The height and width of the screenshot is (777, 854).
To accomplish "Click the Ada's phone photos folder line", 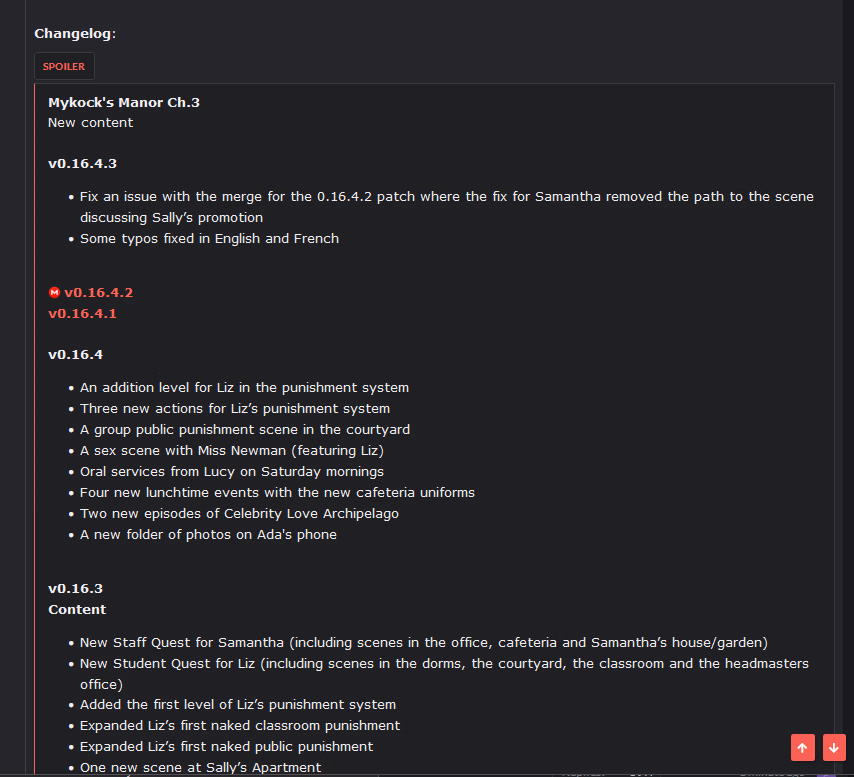I will (x=208, y=535).
